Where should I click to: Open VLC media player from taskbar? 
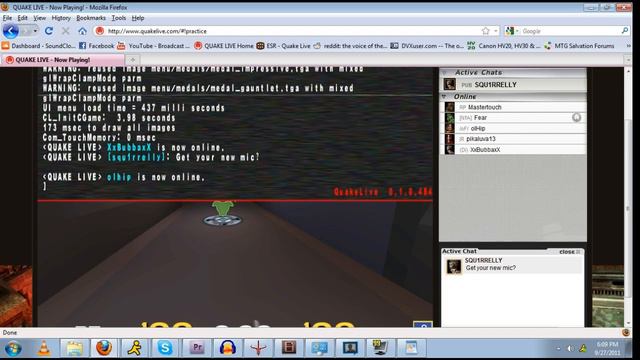44,348
